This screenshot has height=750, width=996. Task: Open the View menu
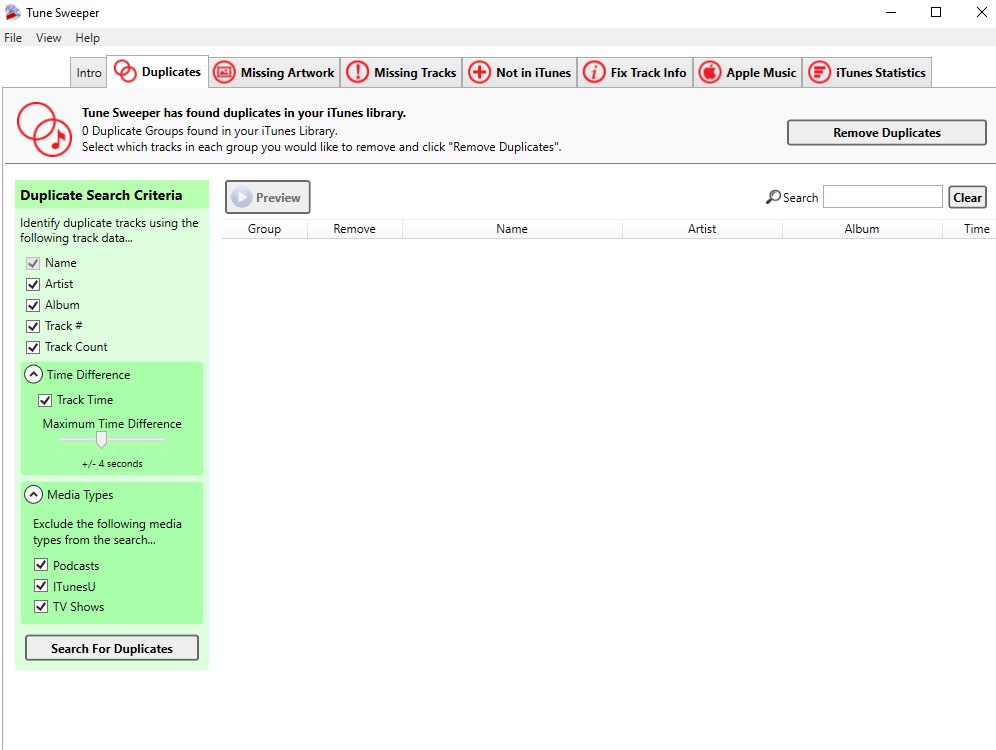click(48, 38)
